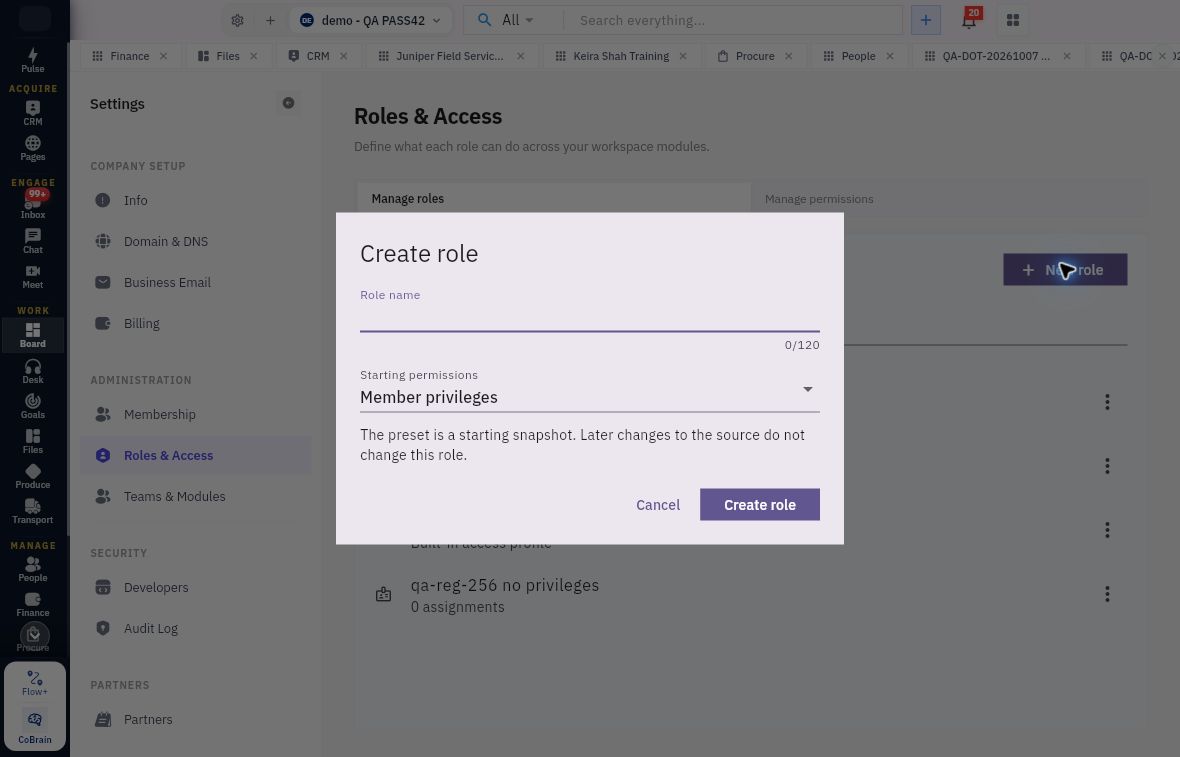This screenshot has width=1180, height=757.
Task: Switch to the People tab
Action: (858, 56)
